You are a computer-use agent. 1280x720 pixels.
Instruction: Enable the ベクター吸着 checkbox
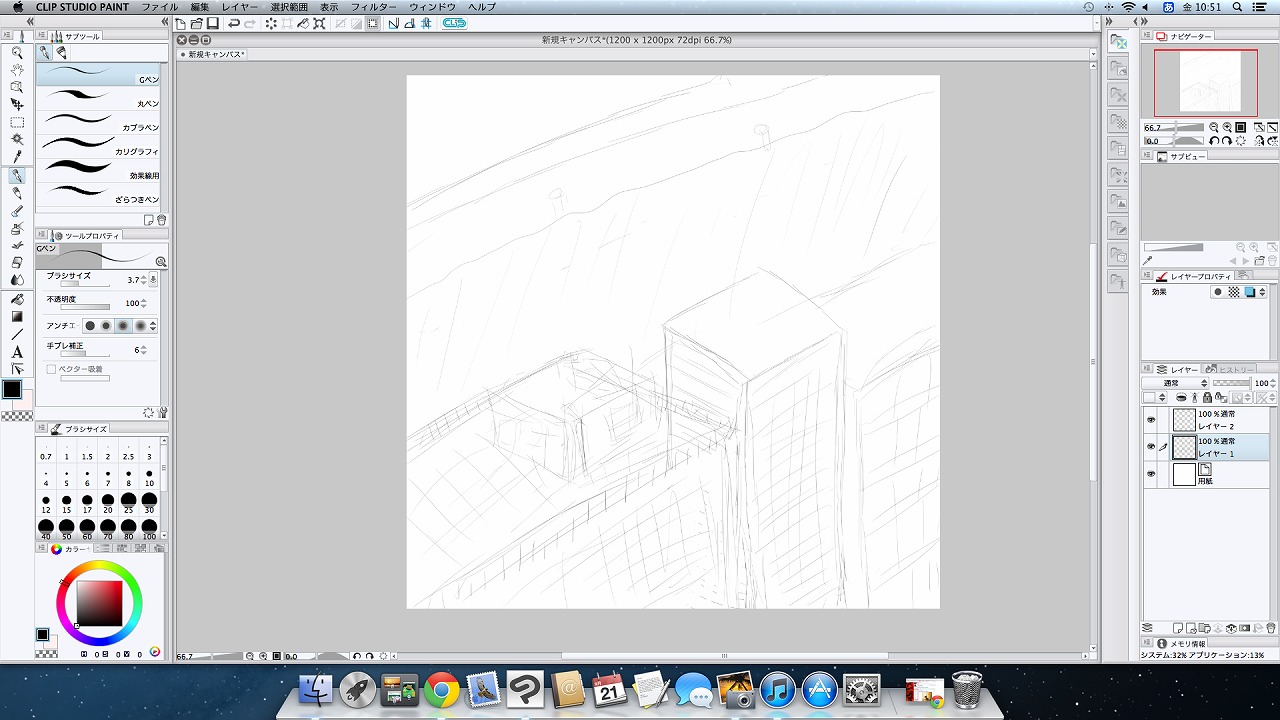pos(51,369)
